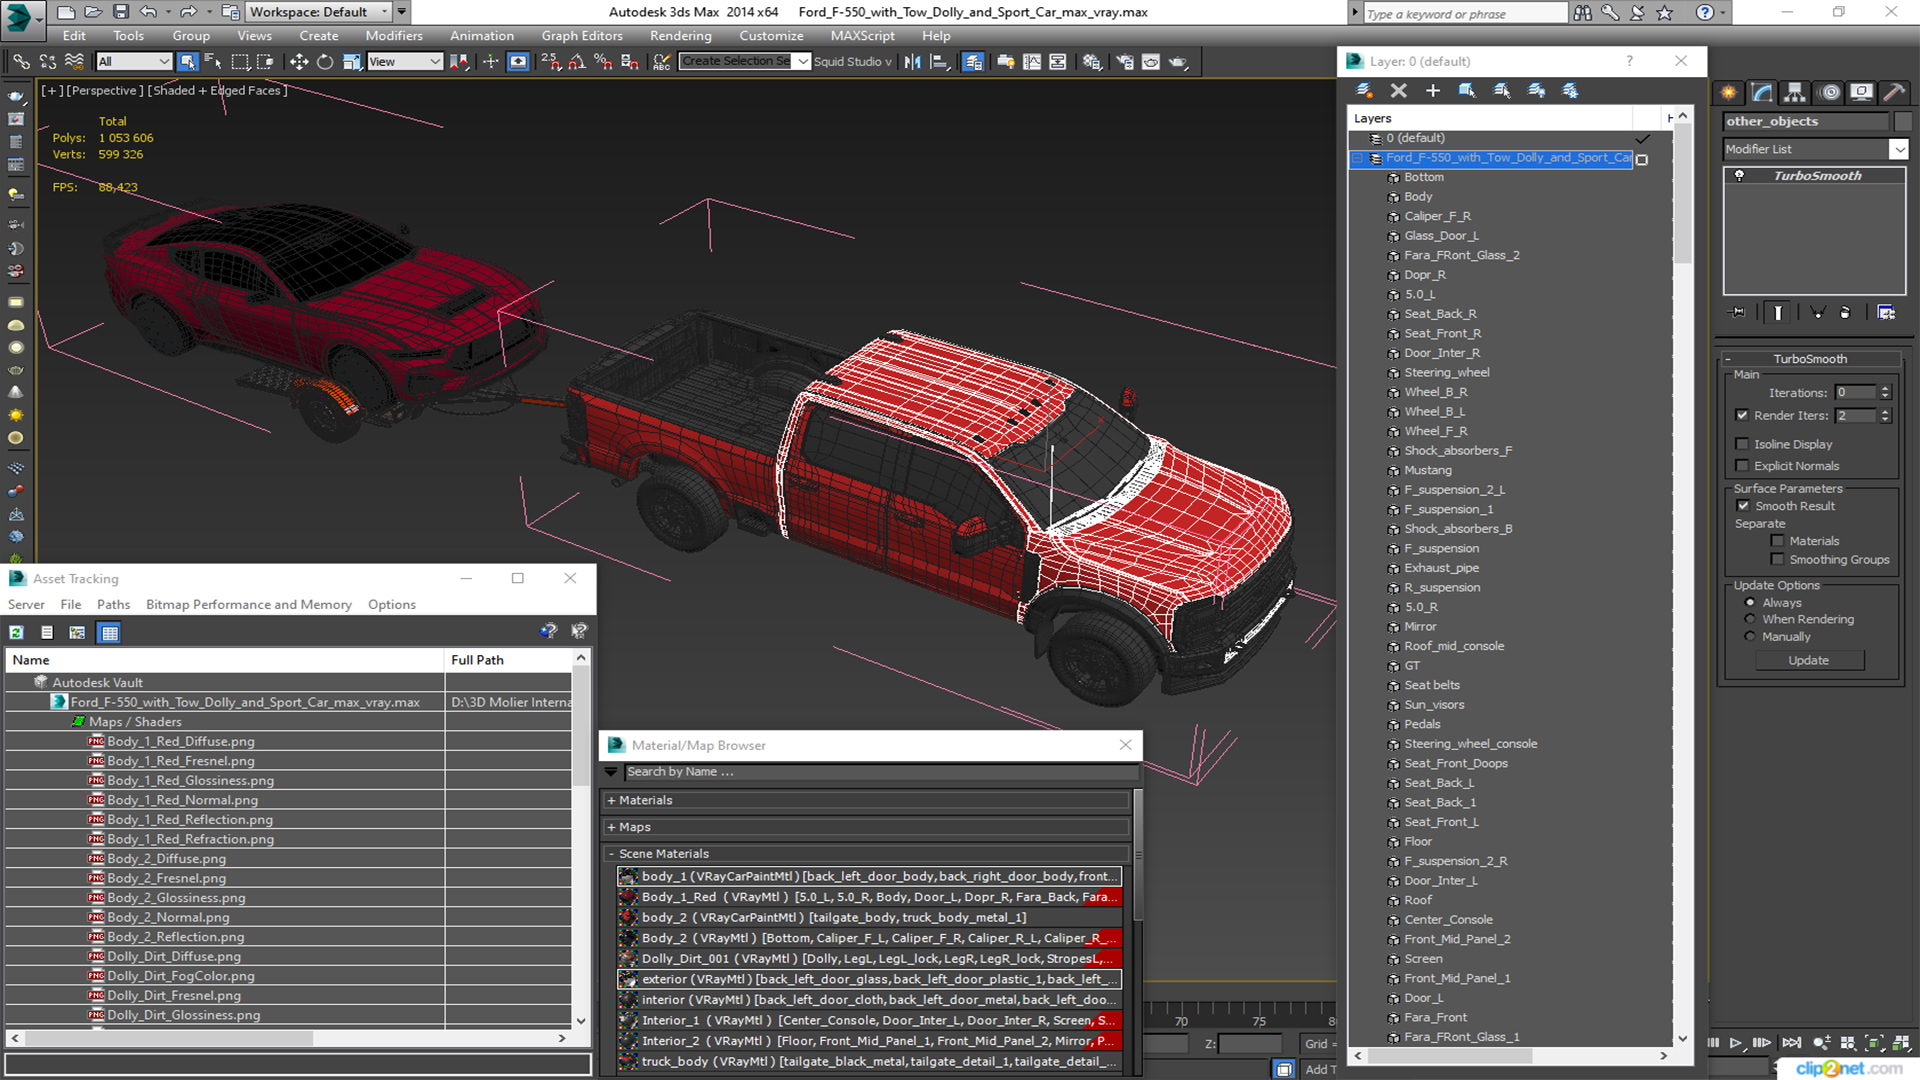Image resolution: width=1920 pixels, height=1080 pixels.
Task: Click Search by Name field
Action: point(881,773)
